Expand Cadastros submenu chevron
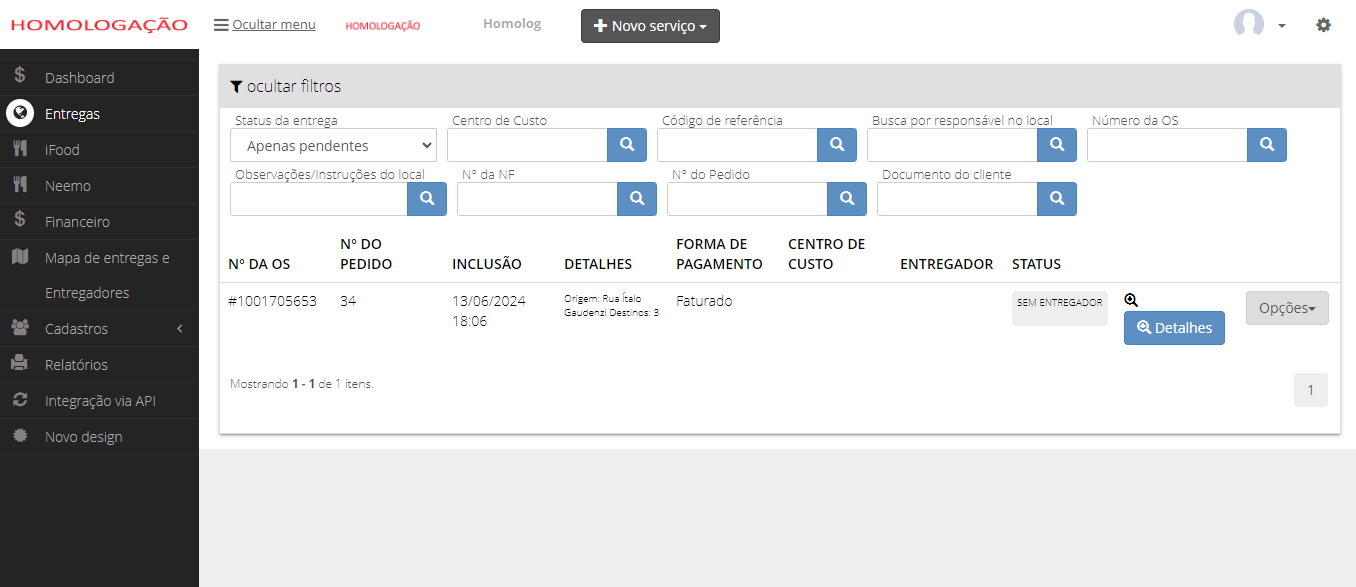 point(179,328)
